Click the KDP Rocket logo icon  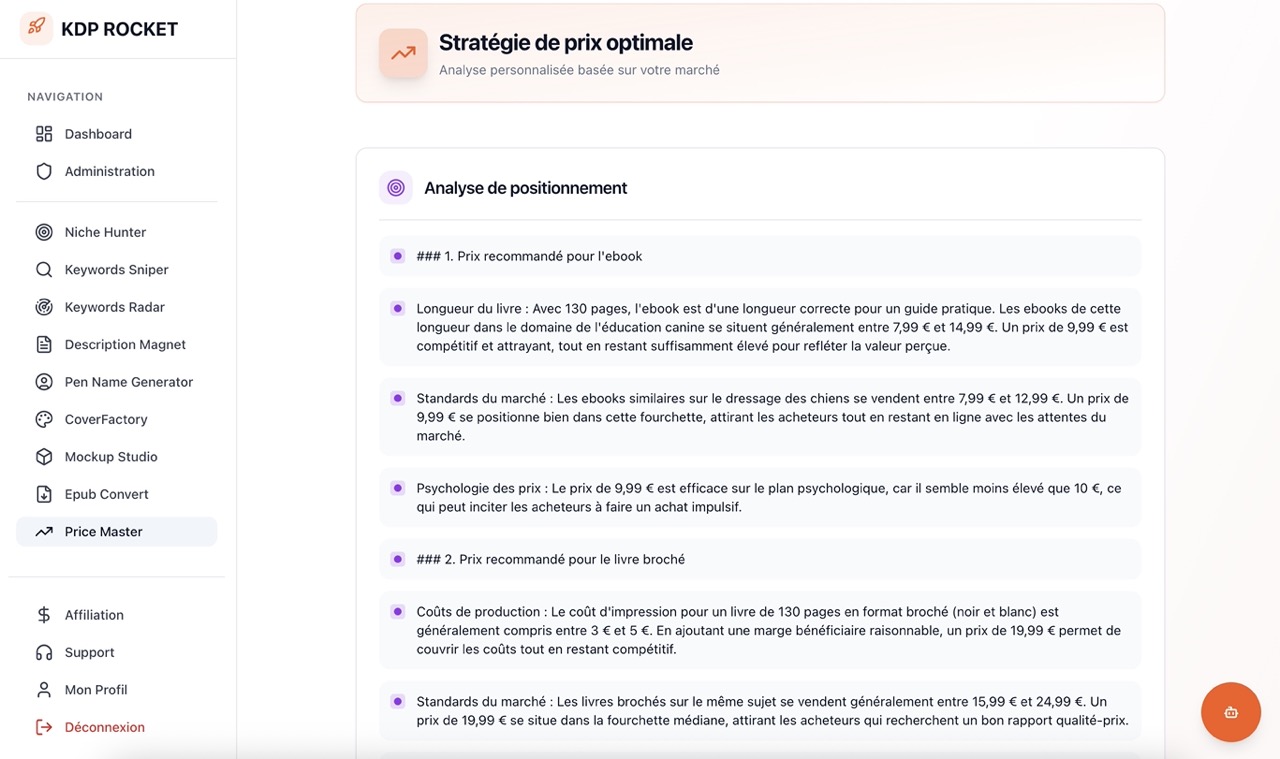click(x=36, y=28)
